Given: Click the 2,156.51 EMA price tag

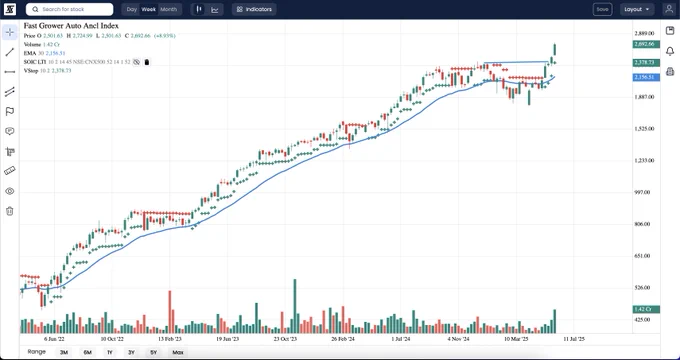Looking at the screenshot, I should point(646,78).
